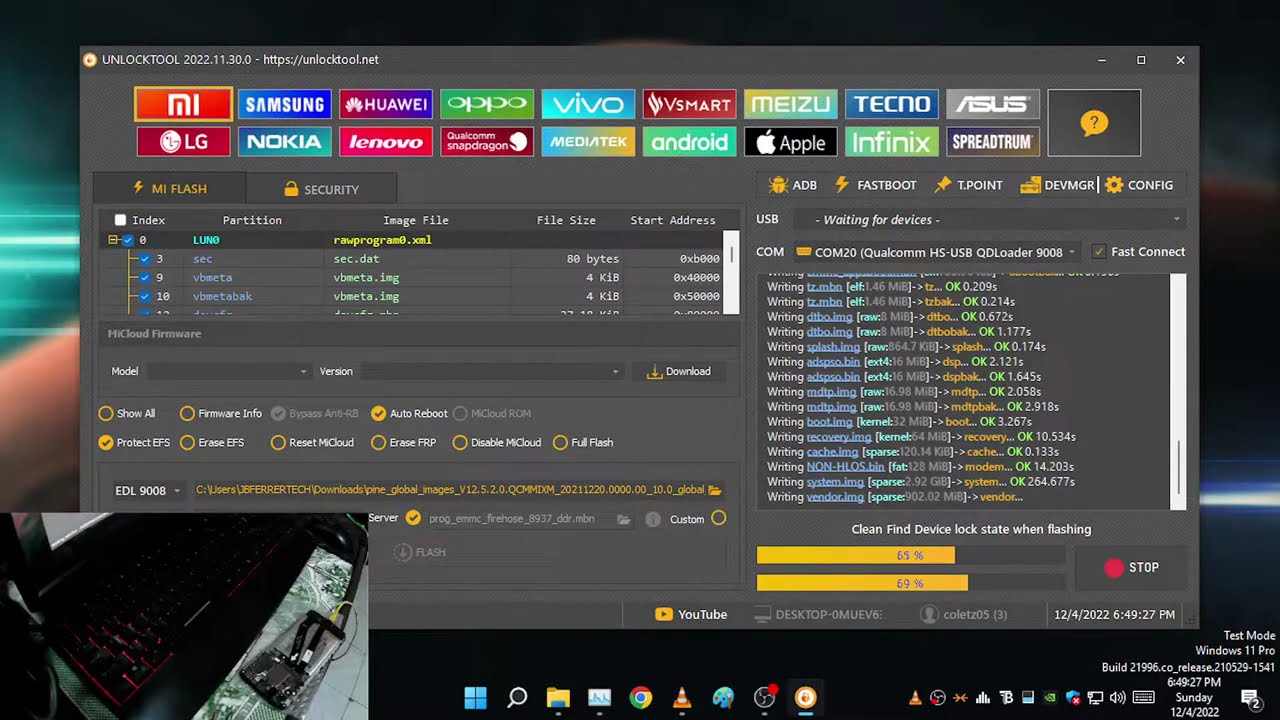Toggle the Fast Connect checkbox
The height and width of the screenshot is (720, 1280).
click(x=1099, y=252)
